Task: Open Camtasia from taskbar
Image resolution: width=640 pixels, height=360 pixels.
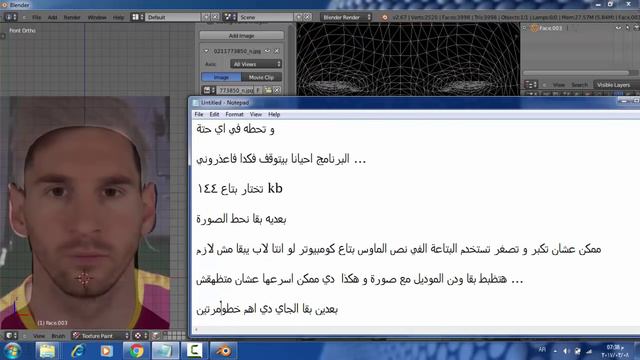Action: 194,351
